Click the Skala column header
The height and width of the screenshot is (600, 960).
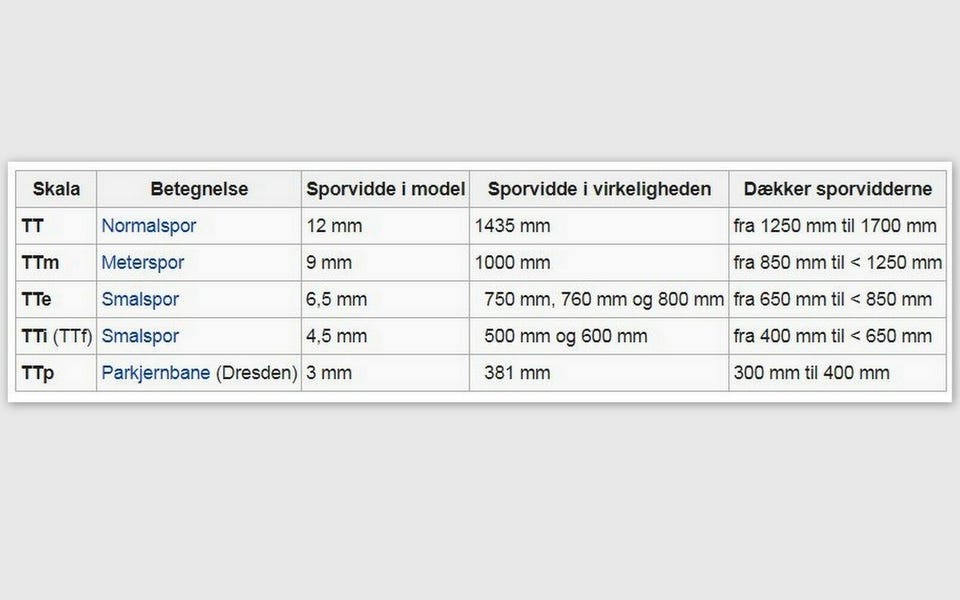point(56,189)
